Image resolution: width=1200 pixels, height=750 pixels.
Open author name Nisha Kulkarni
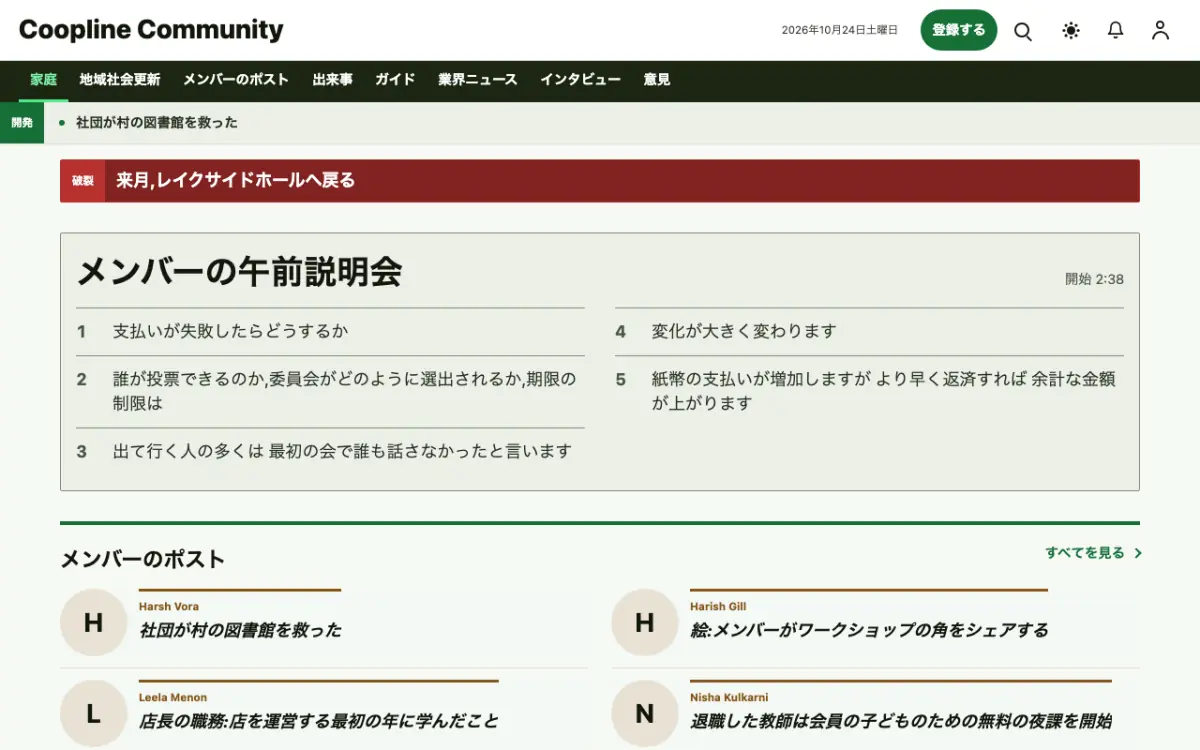click(x=729, y=698)
